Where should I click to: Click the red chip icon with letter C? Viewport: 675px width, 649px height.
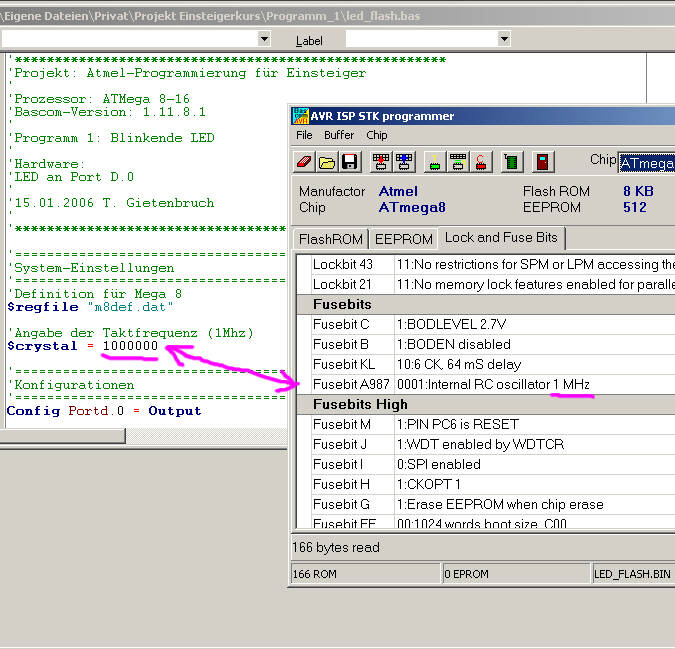click(480, 162)
